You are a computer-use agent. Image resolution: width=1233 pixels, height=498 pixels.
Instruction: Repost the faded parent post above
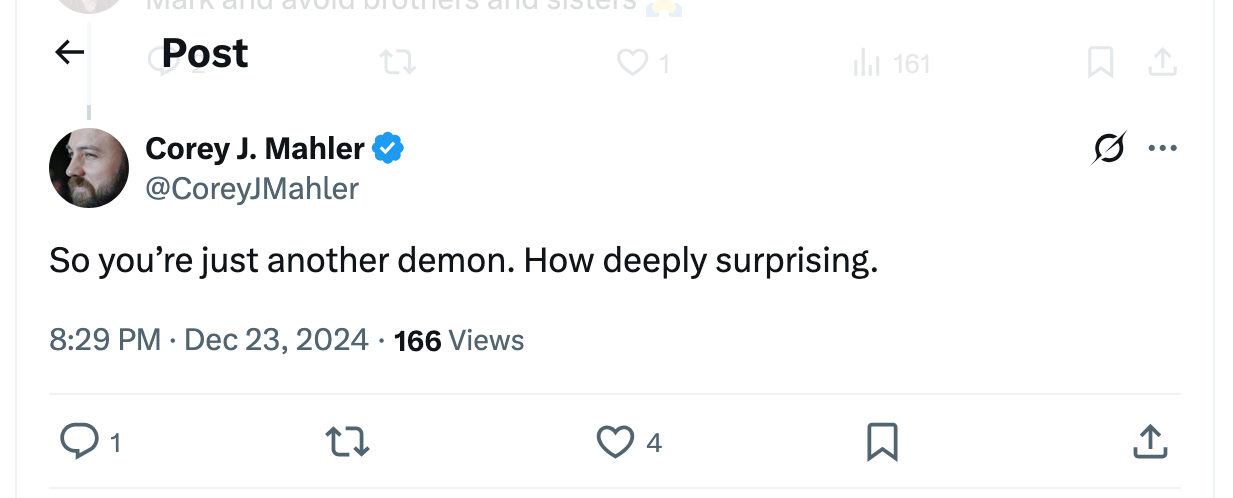(398, 64)
